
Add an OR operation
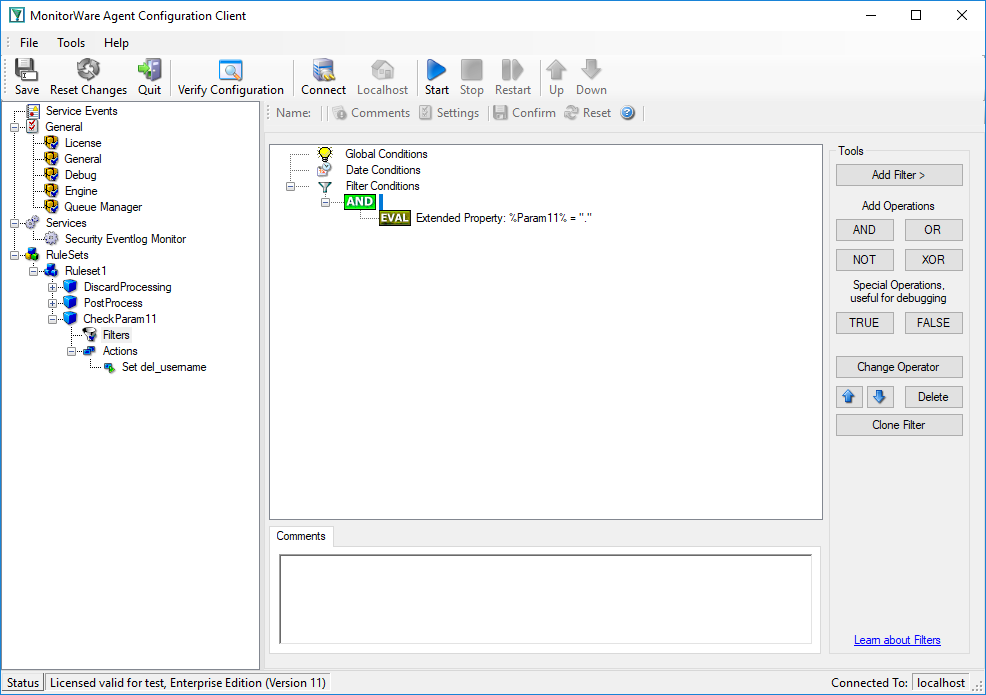click(933, 230)
